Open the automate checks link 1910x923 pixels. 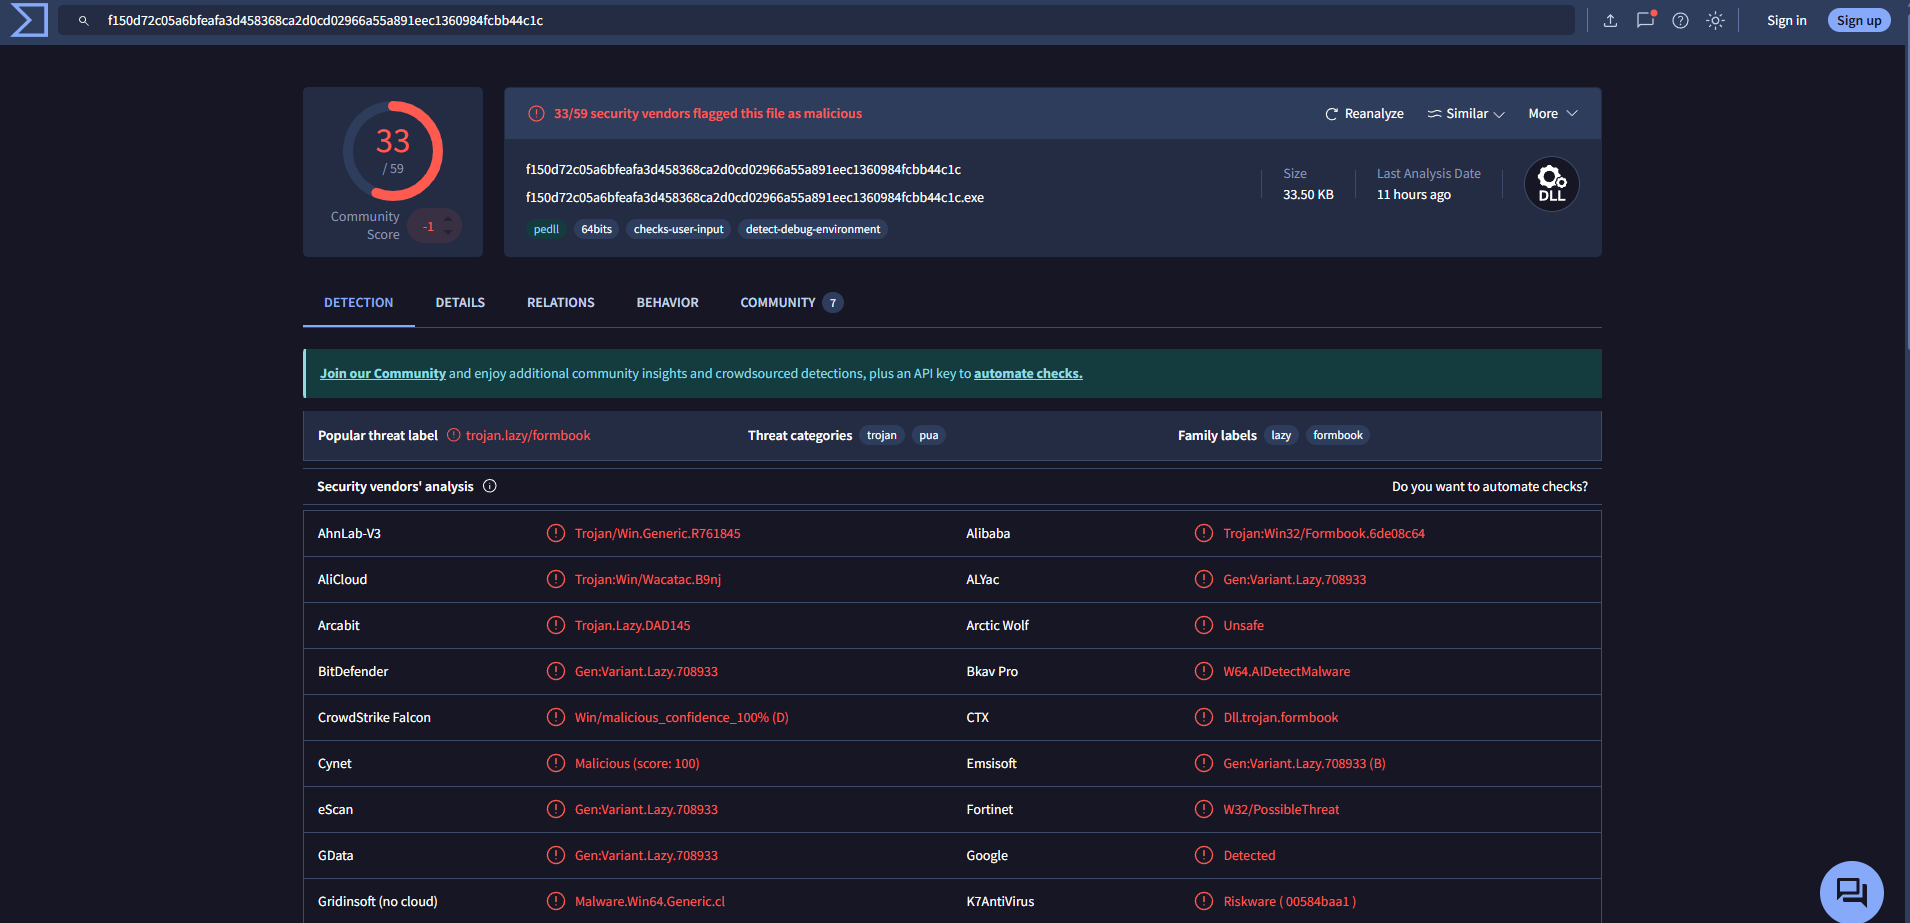pos(1028,373)
